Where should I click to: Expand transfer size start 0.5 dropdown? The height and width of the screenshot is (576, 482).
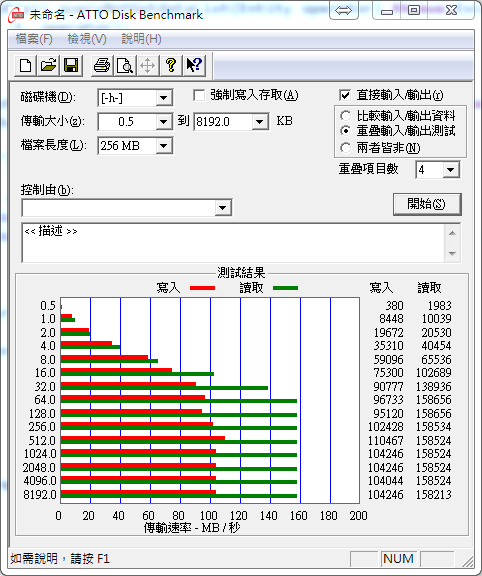click(x=163, y=122)
